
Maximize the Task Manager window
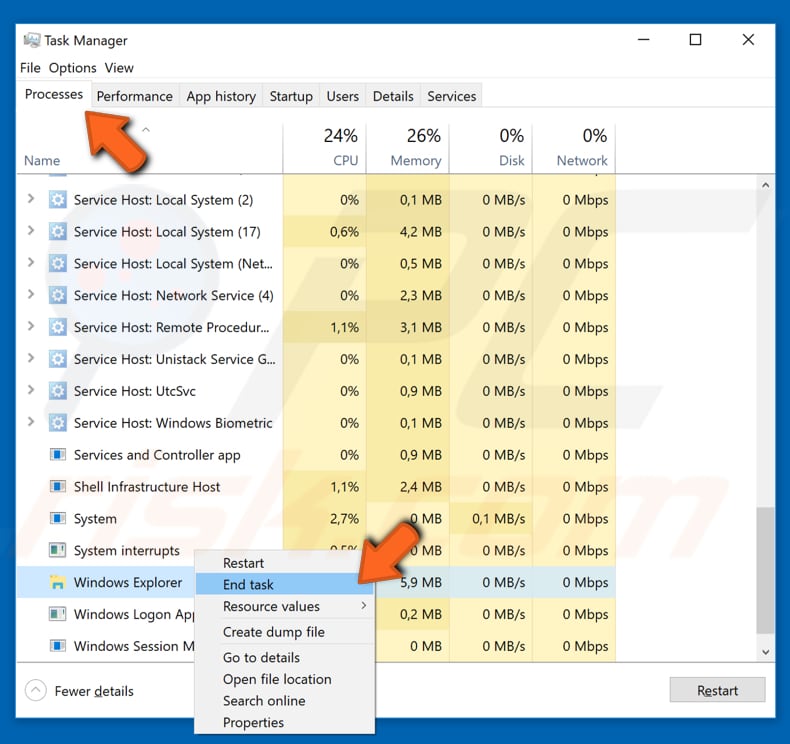tap(695, 40)
